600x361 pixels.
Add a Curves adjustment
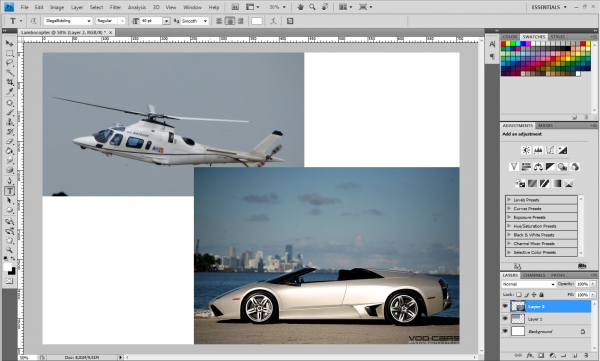pyautogui.click(x=550, y=150)
